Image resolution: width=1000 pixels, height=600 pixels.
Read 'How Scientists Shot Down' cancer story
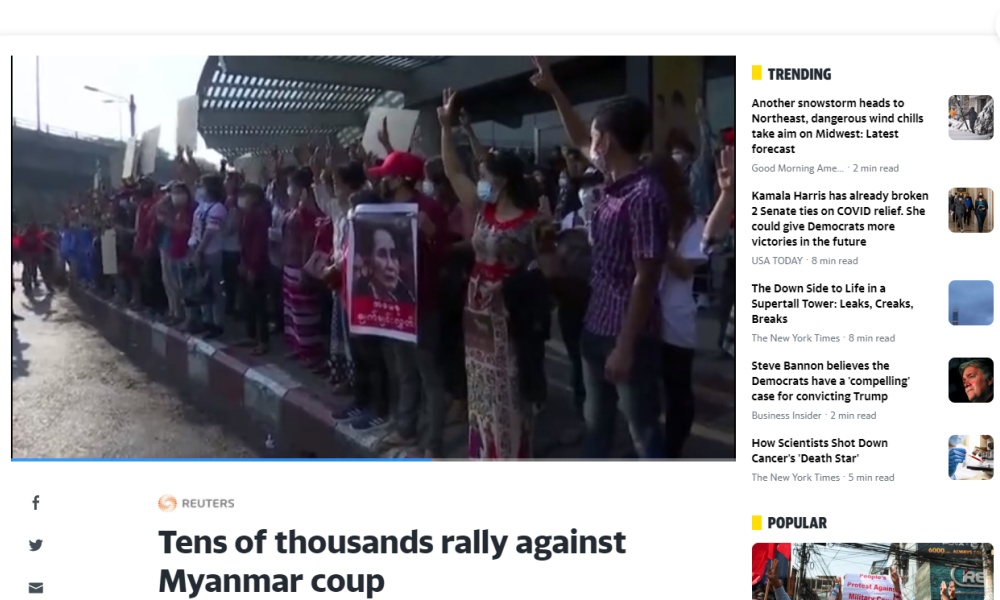click(820, 450)
